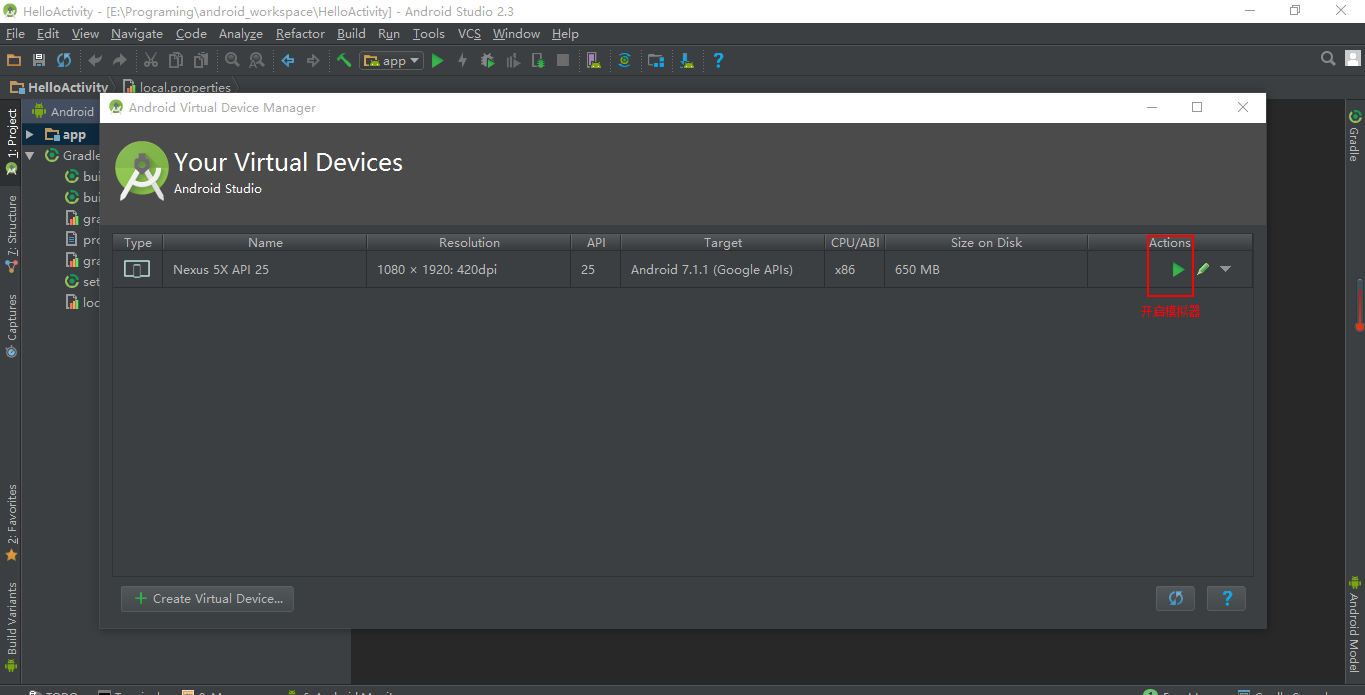Image resolution: width=1365 pixels, height=695 pixels.
Task: Open the Captures side tab
Action: [12, 325]
